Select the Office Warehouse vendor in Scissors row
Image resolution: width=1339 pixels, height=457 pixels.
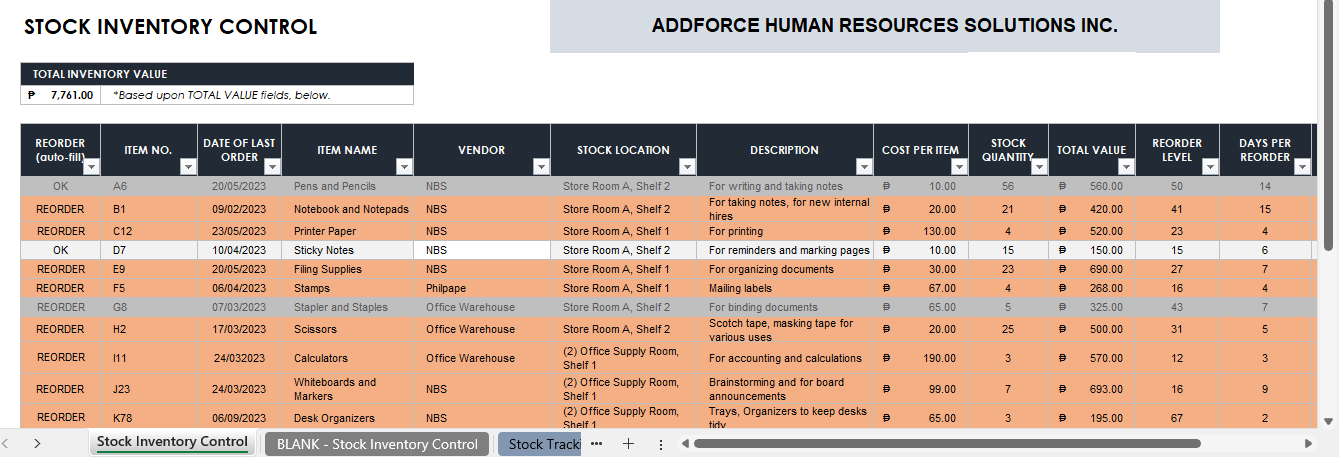[482, 329]
